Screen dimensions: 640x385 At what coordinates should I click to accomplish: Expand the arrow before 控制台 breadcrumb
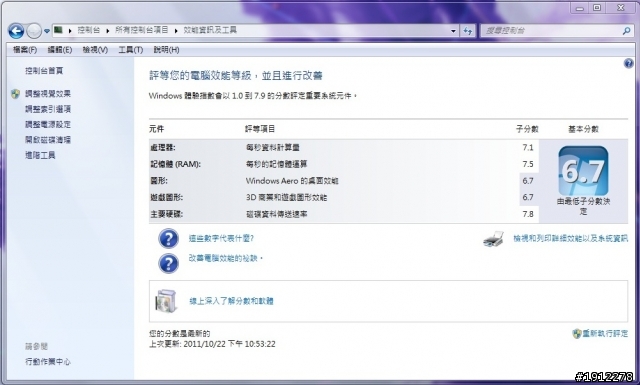click(x=70, y=31)
